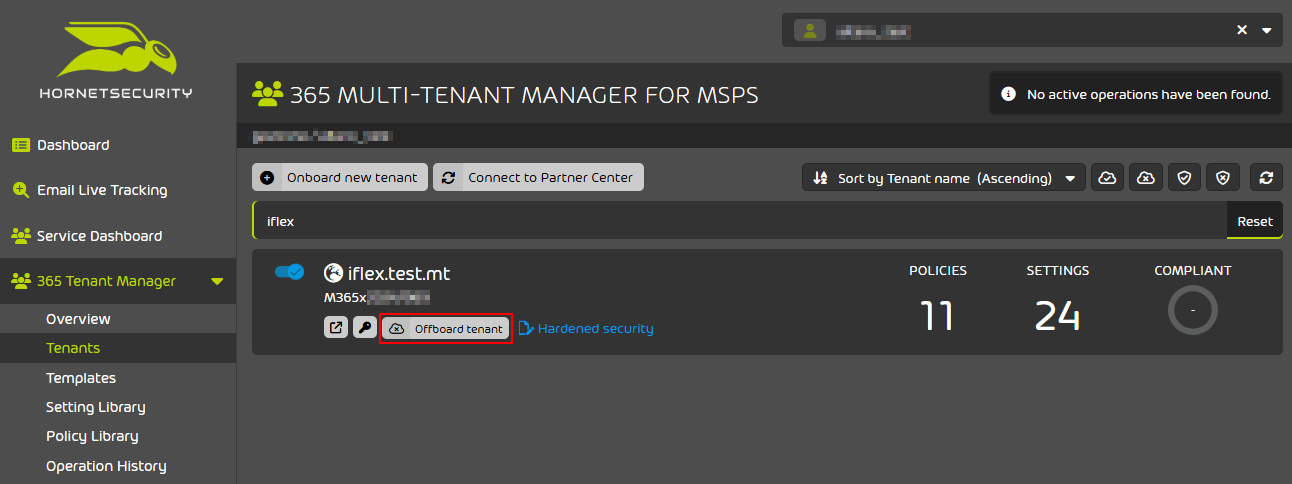Refresh the tenant list
Image resolution: width=1292 pixels, height=484 pixels.
point(1266,177)
